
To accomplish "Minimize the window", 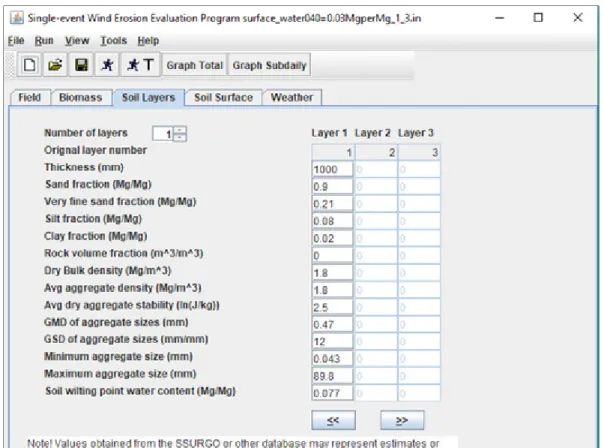I will (500, 18).
